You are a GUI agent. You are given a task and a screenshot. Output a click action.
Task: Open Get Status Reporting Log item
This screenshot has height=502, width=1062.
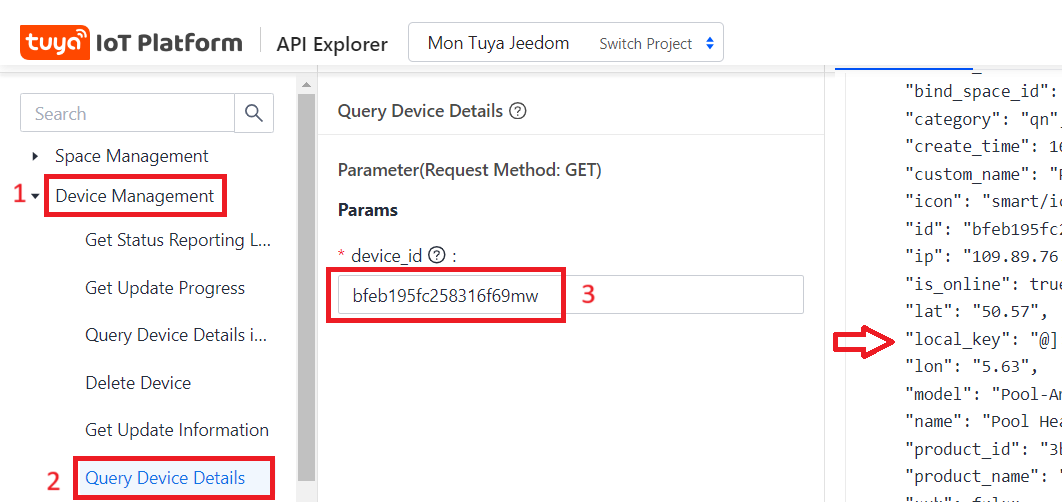(178, 240)
